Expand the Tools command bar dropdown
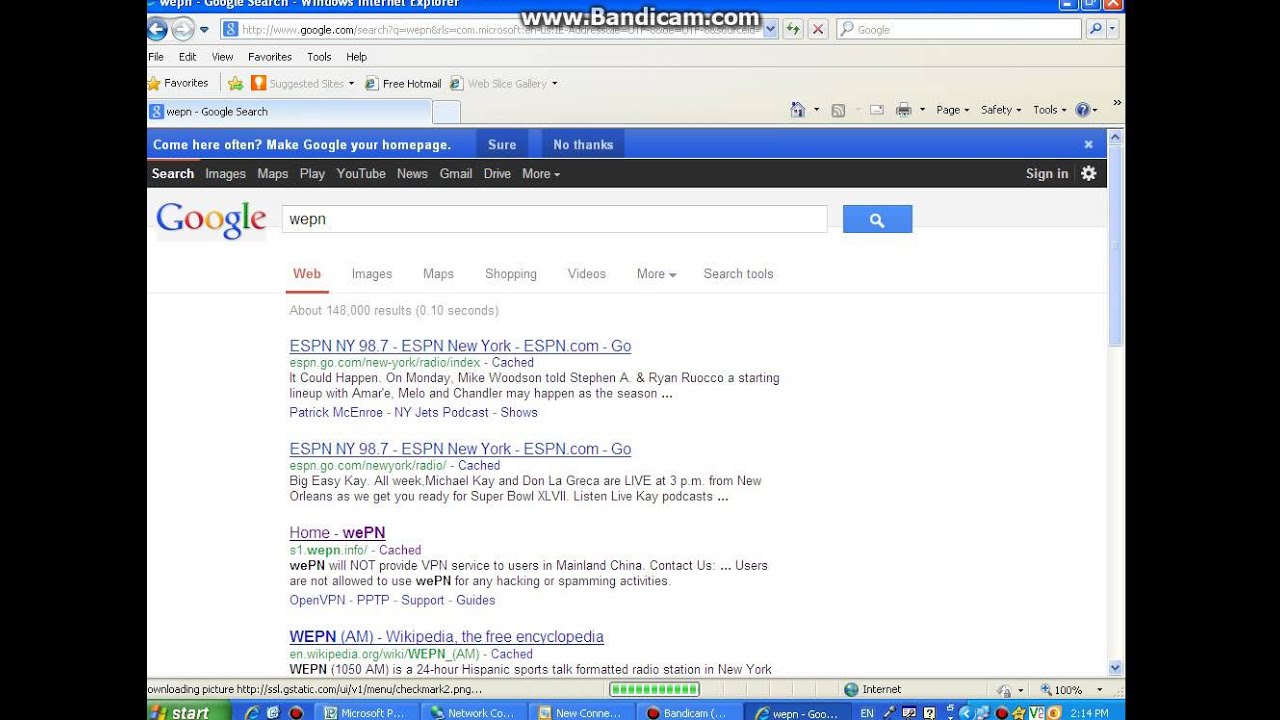The width and height of the screenshot is (1280, 720). [1050, 110]
